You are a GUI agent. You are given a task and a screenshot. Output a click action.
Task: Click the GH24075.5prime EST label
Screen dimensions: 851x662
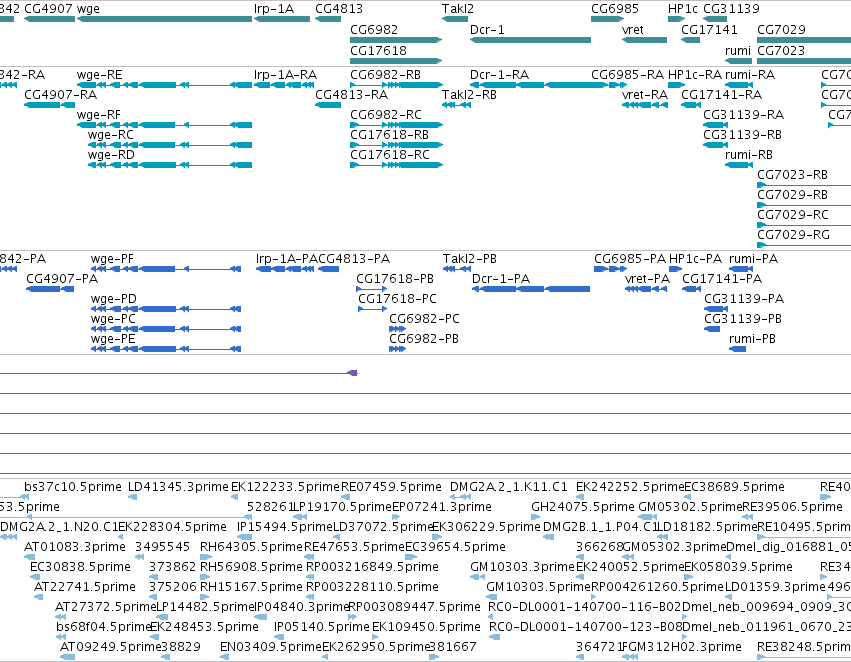point(582,506)
